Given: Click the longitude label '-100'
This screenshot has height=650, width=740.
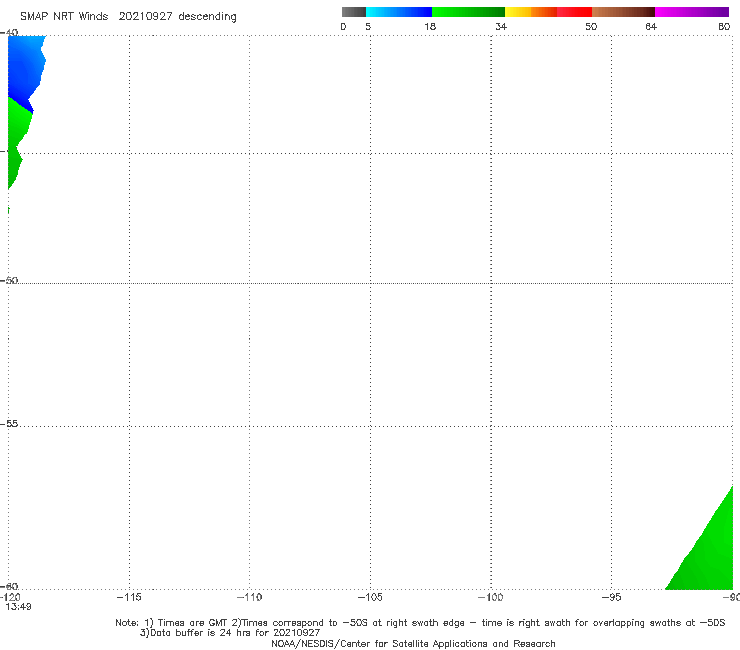Looking at the screenshot, I should 490,597.
